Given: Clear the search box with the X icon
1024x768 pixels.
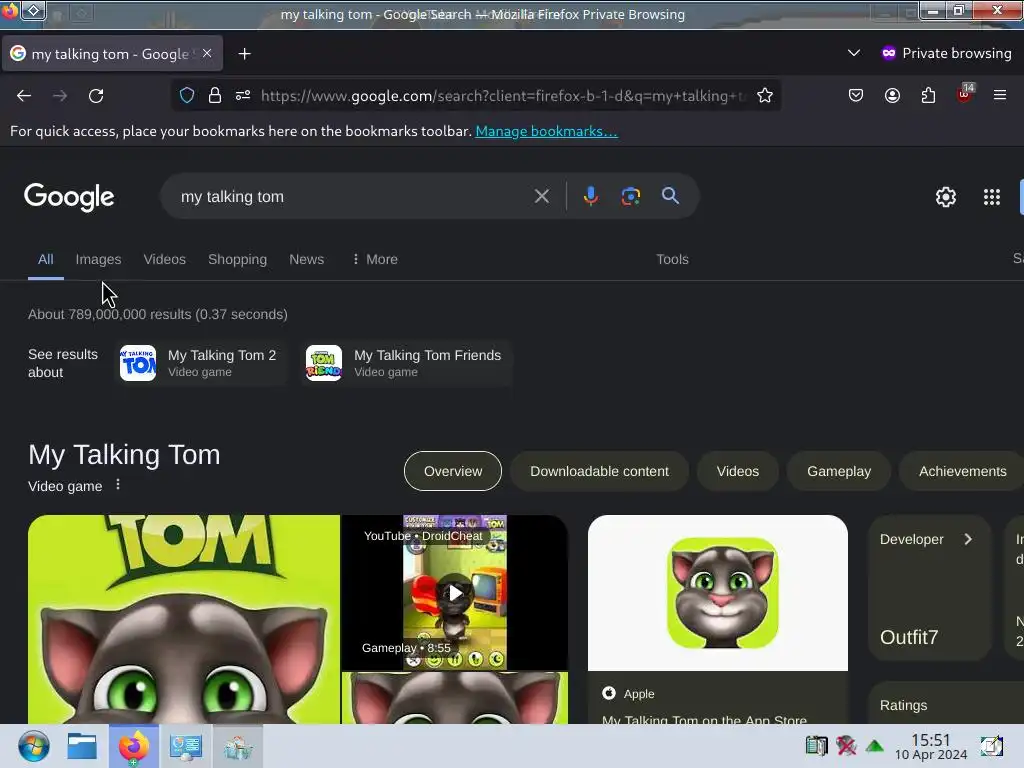Looking at the screenshot, I should coord(541,196).
